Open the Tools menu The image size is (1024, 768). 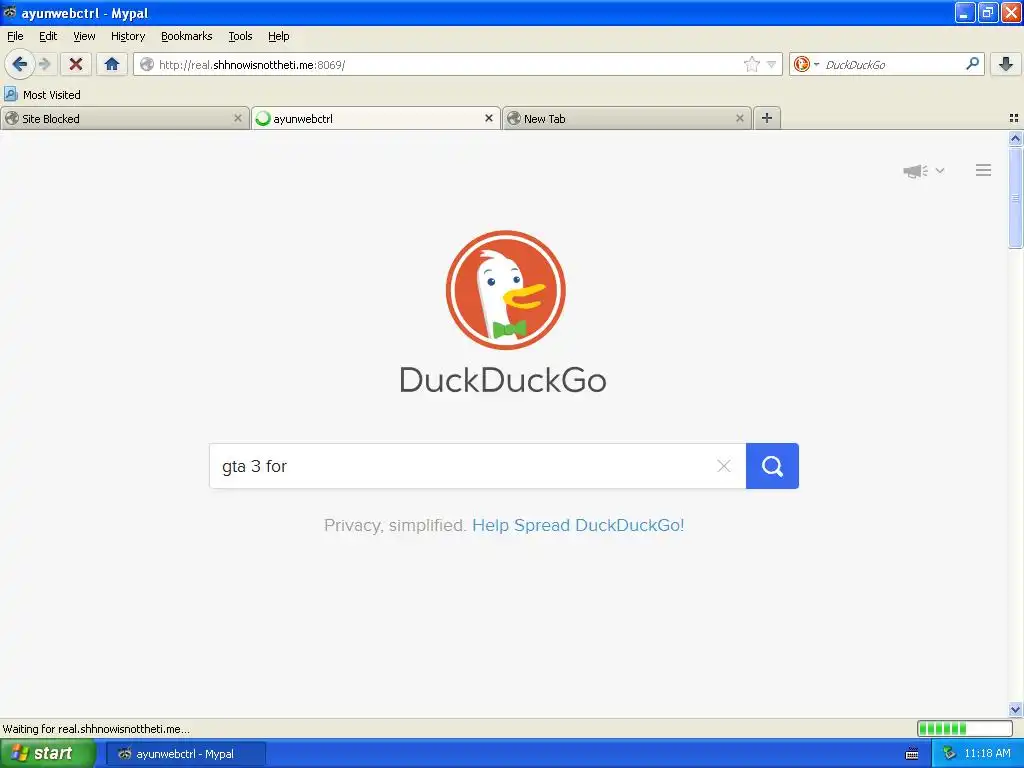240,36
